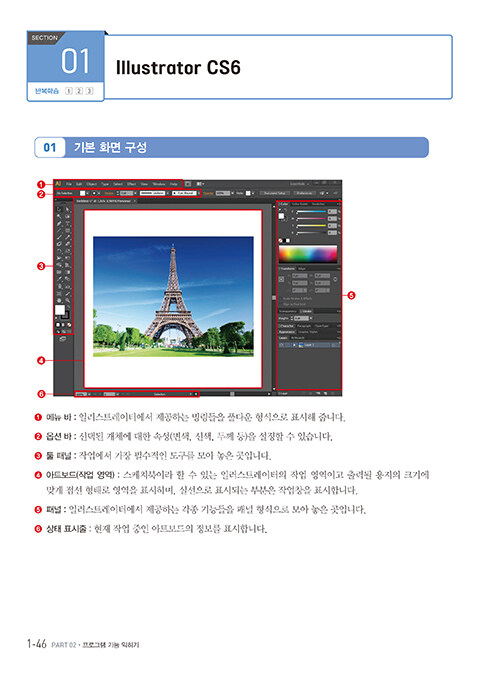Click the white Fill swatch in tool panel
This screenshot has width=500, height=676.
pyautogui.click(x=59, y=309)
